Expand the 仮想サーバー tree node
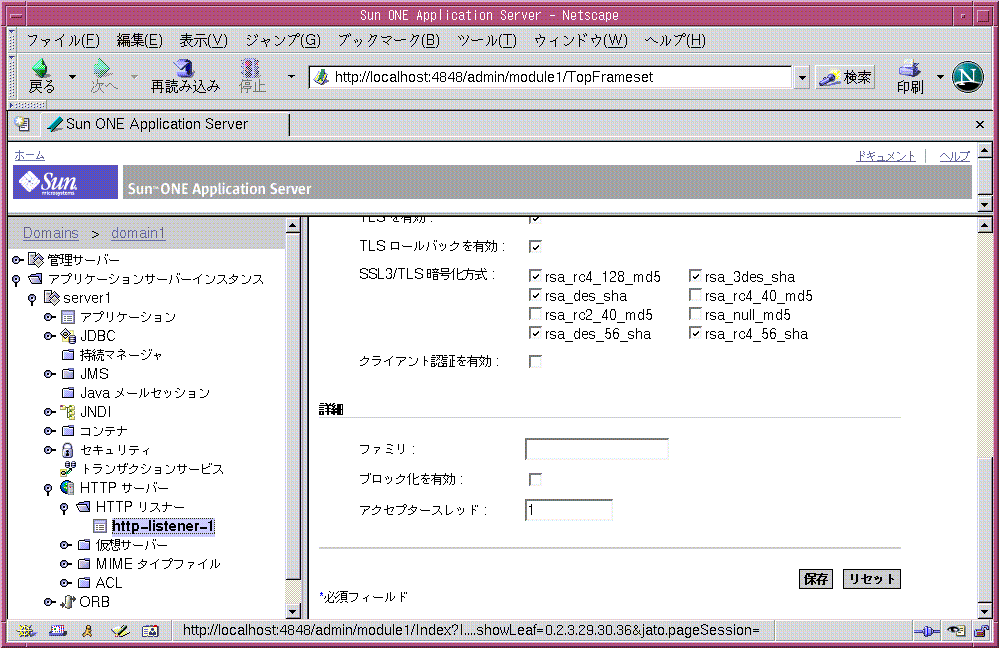Image resolution: width=999 pixels, height=648 pixels. point(66,545)
